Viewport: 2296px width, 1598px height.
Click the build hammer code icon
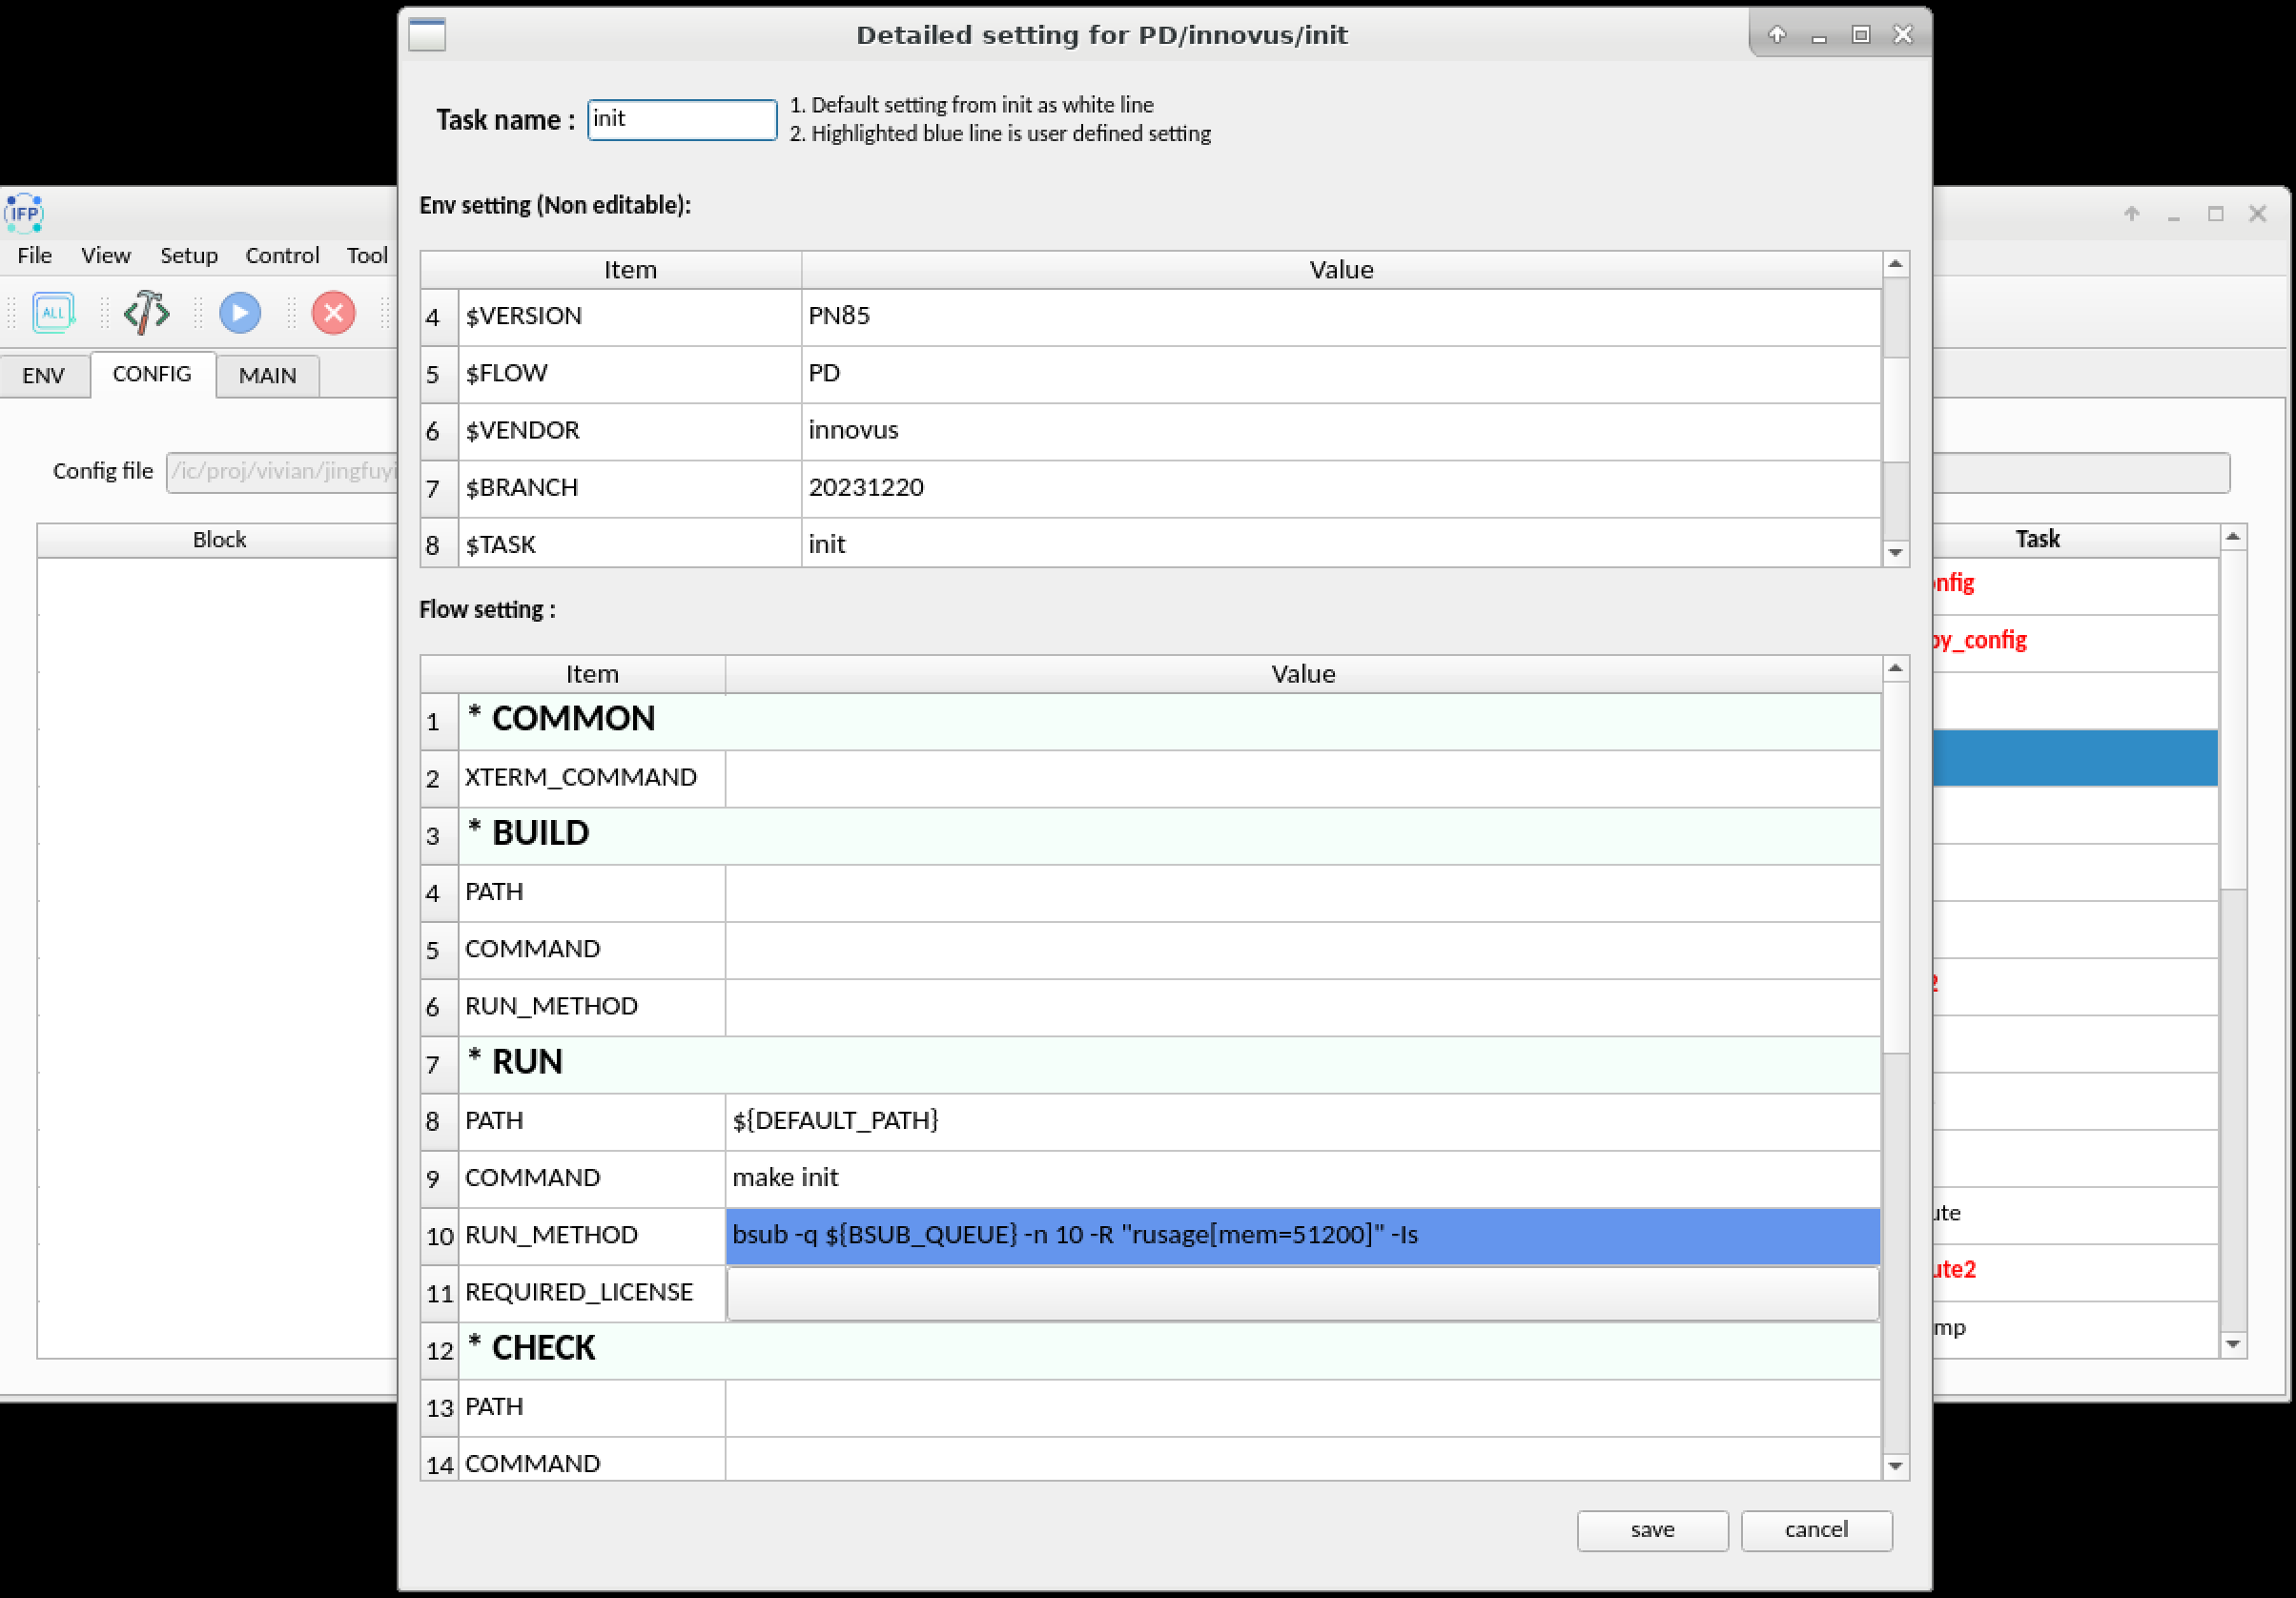pyautogui.click(x=146, y=313)
